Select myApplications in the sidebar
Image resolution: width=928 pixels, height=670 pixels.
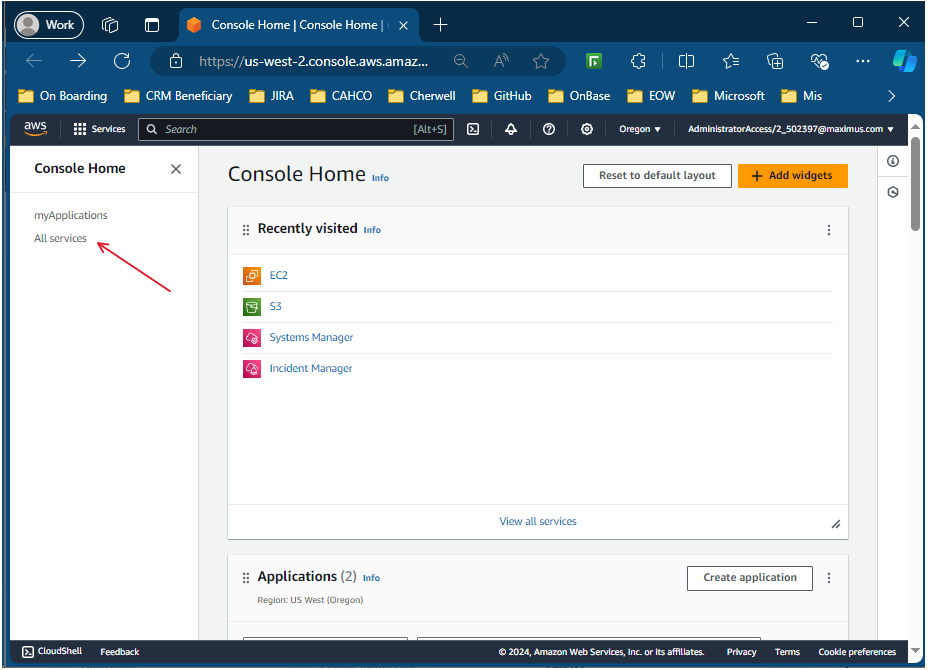click(71, 215)
